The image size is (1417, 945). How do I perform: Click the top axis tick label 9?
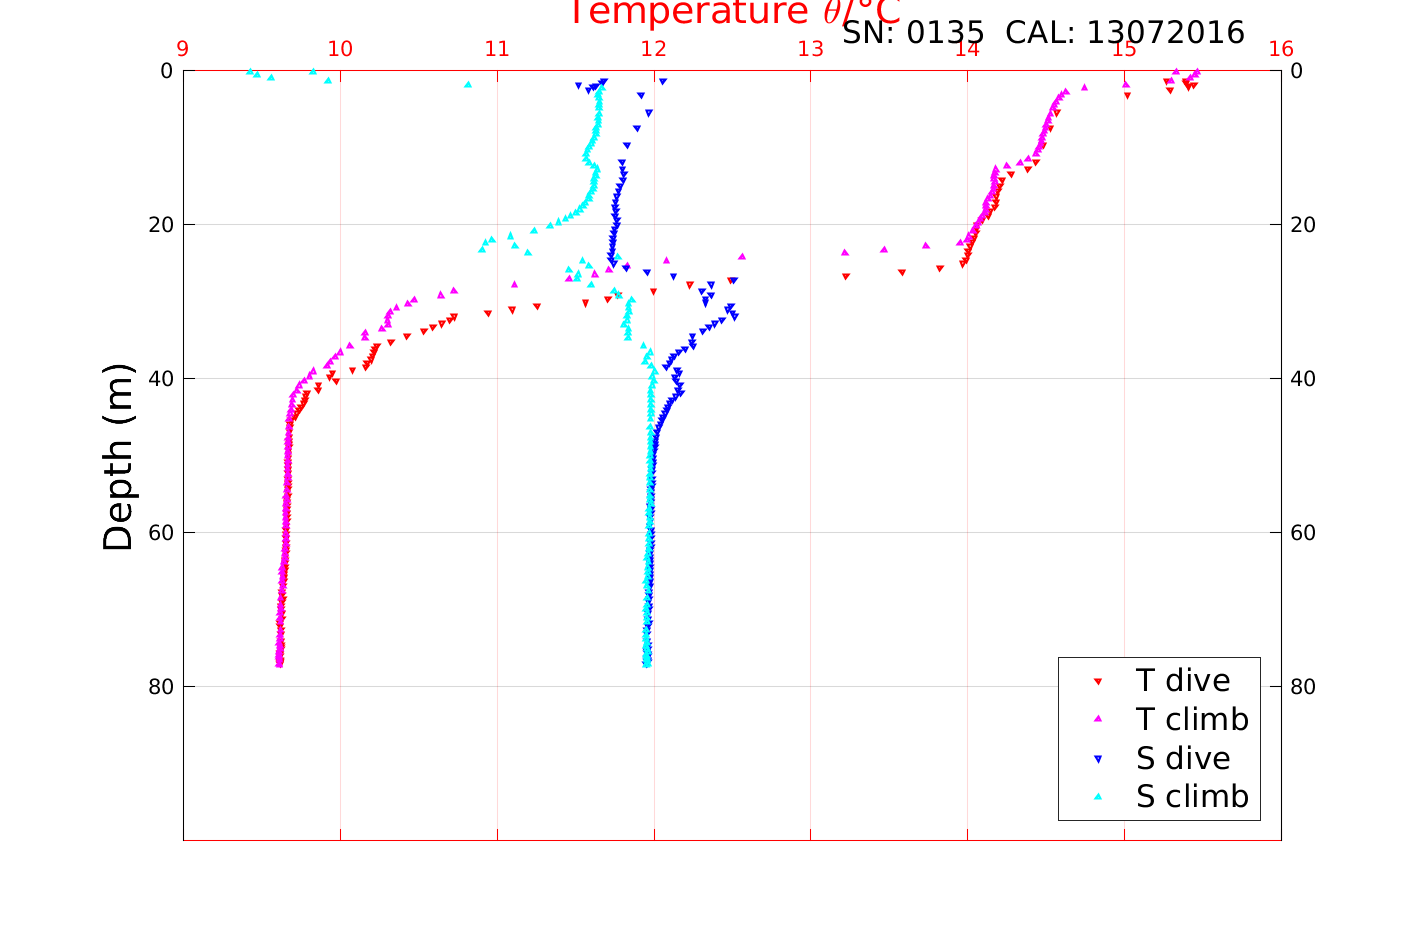(x=183, y=49)
